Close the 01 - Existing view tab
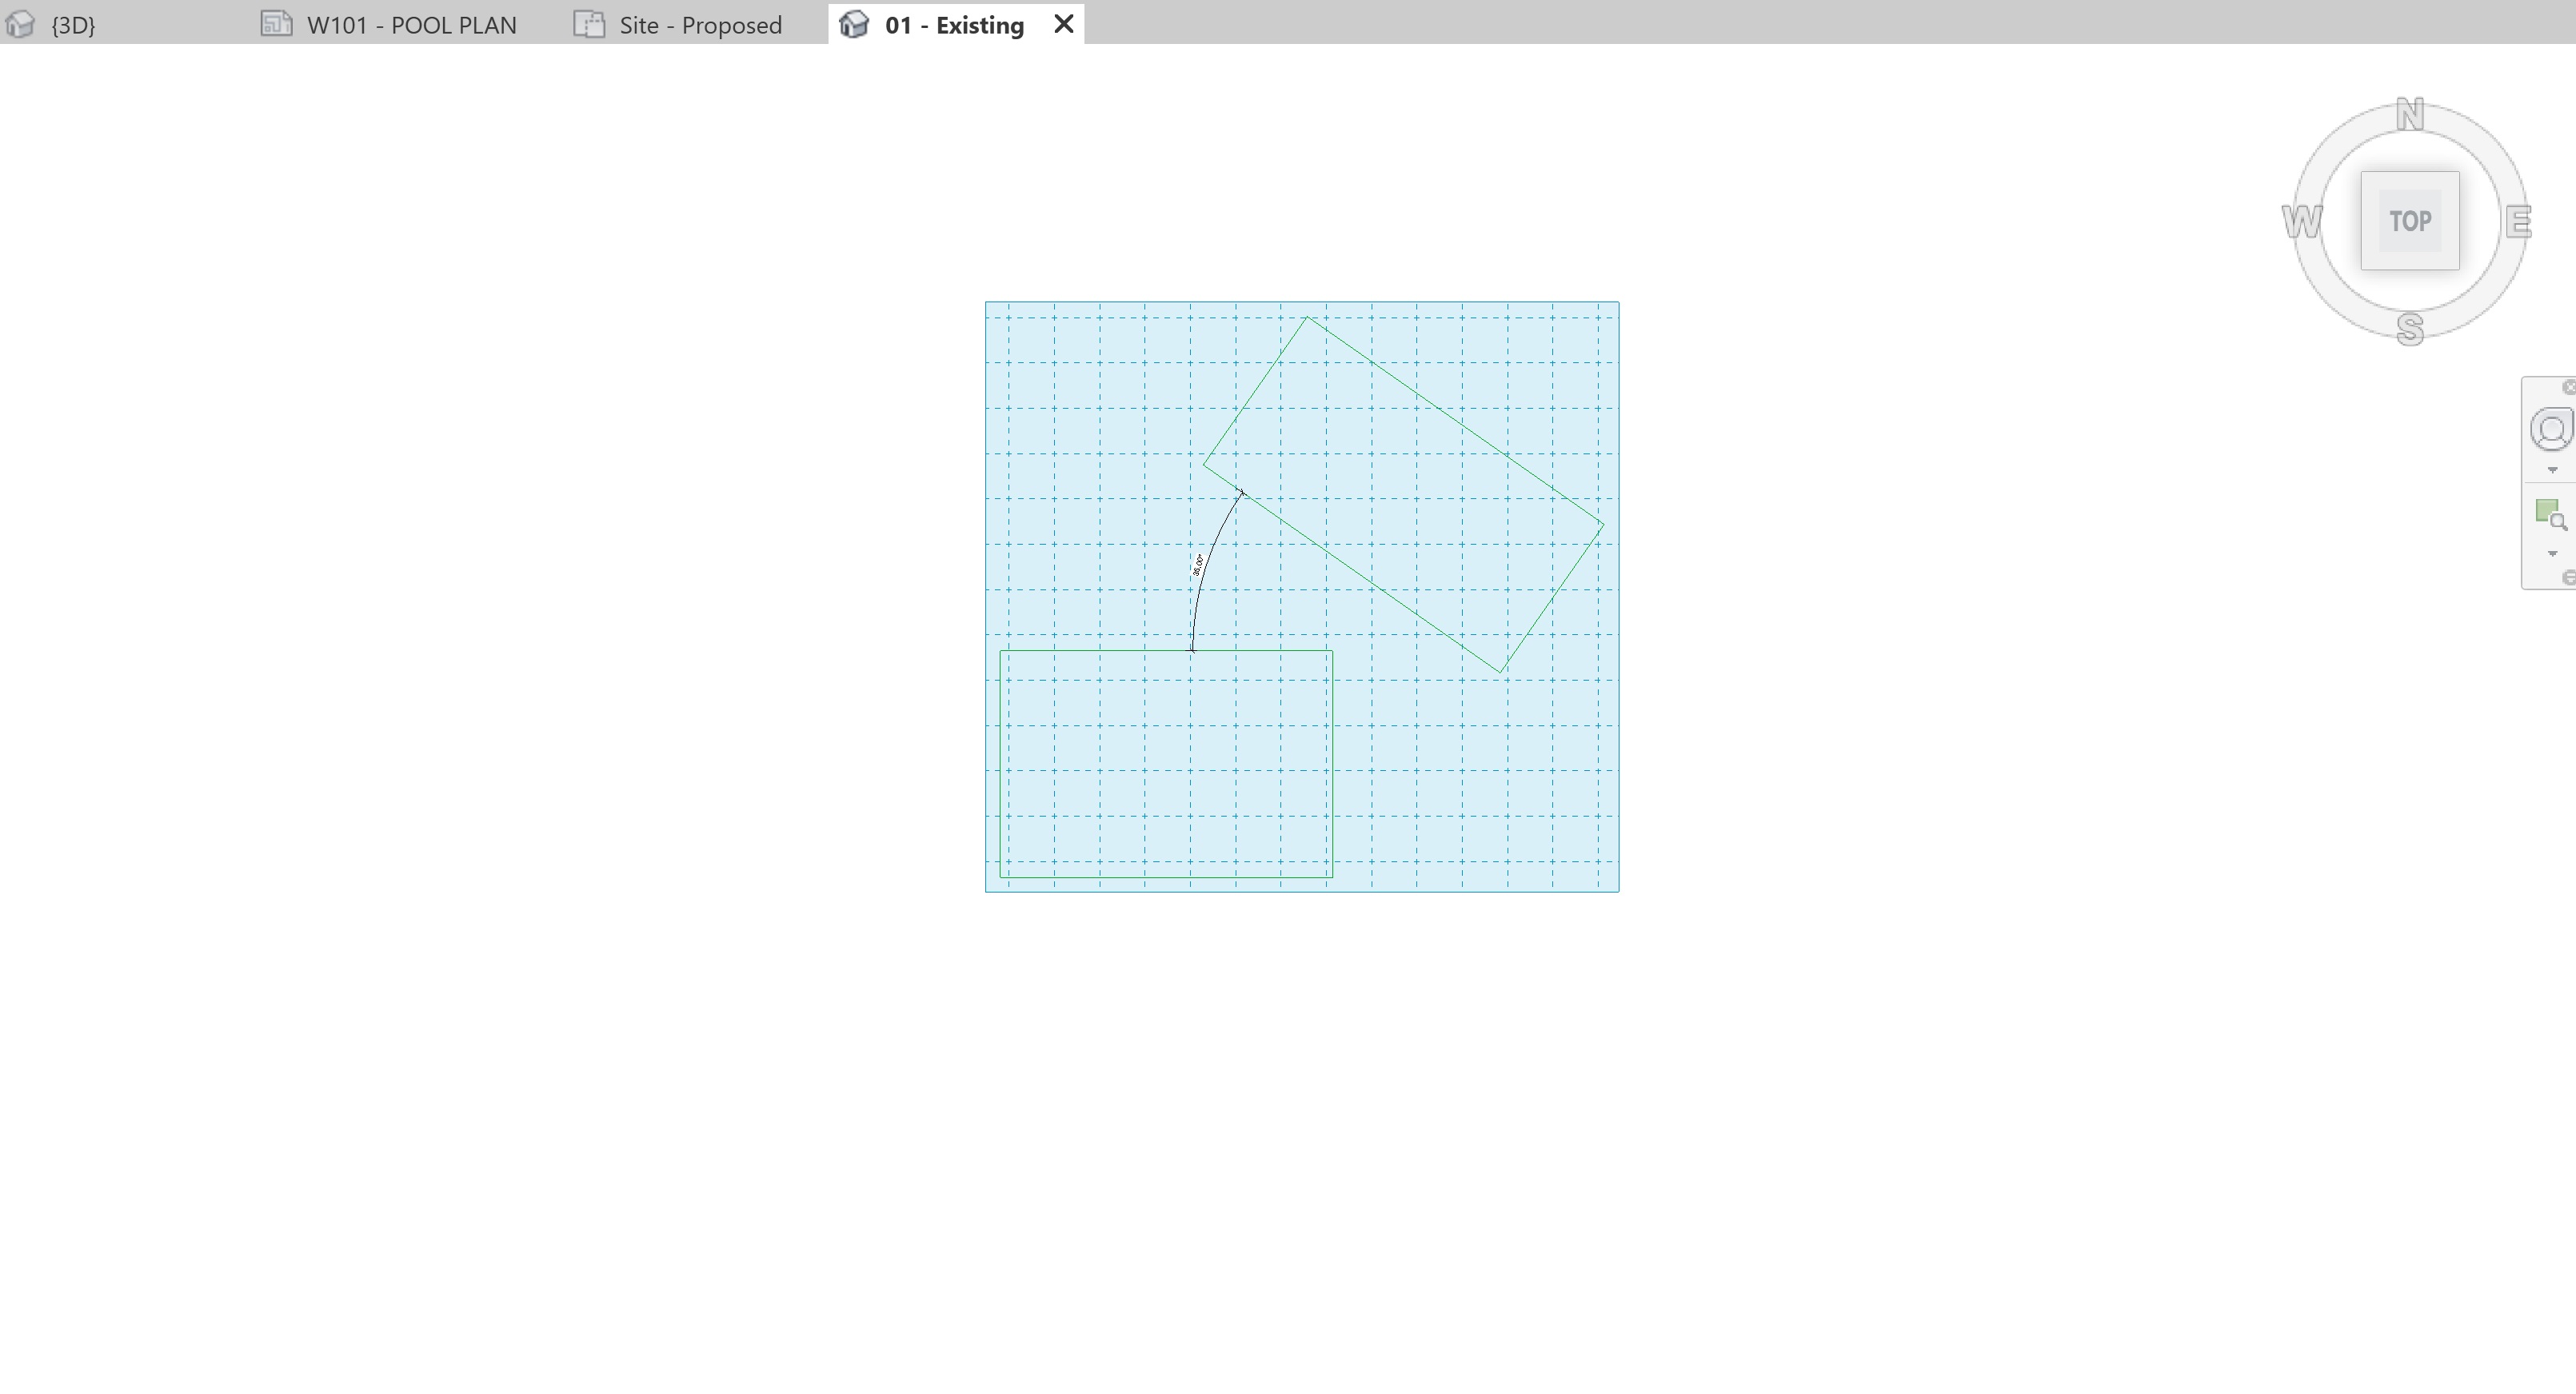 coord(1062,23)
